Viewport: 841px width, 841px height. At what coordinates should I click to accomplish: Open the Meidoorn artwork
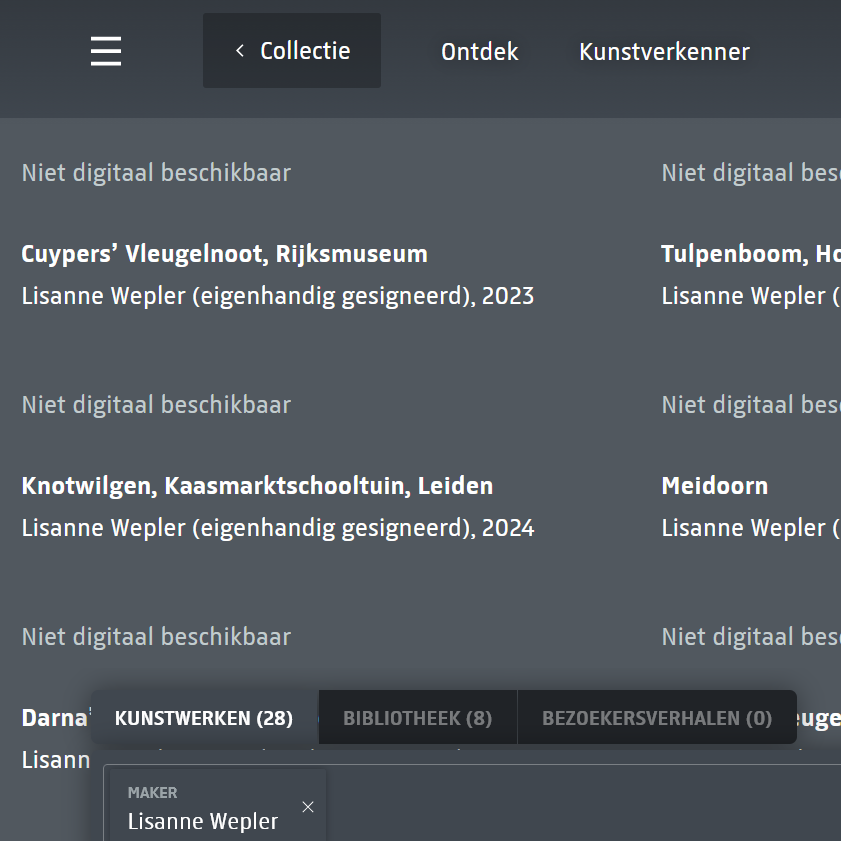[715, 486]
